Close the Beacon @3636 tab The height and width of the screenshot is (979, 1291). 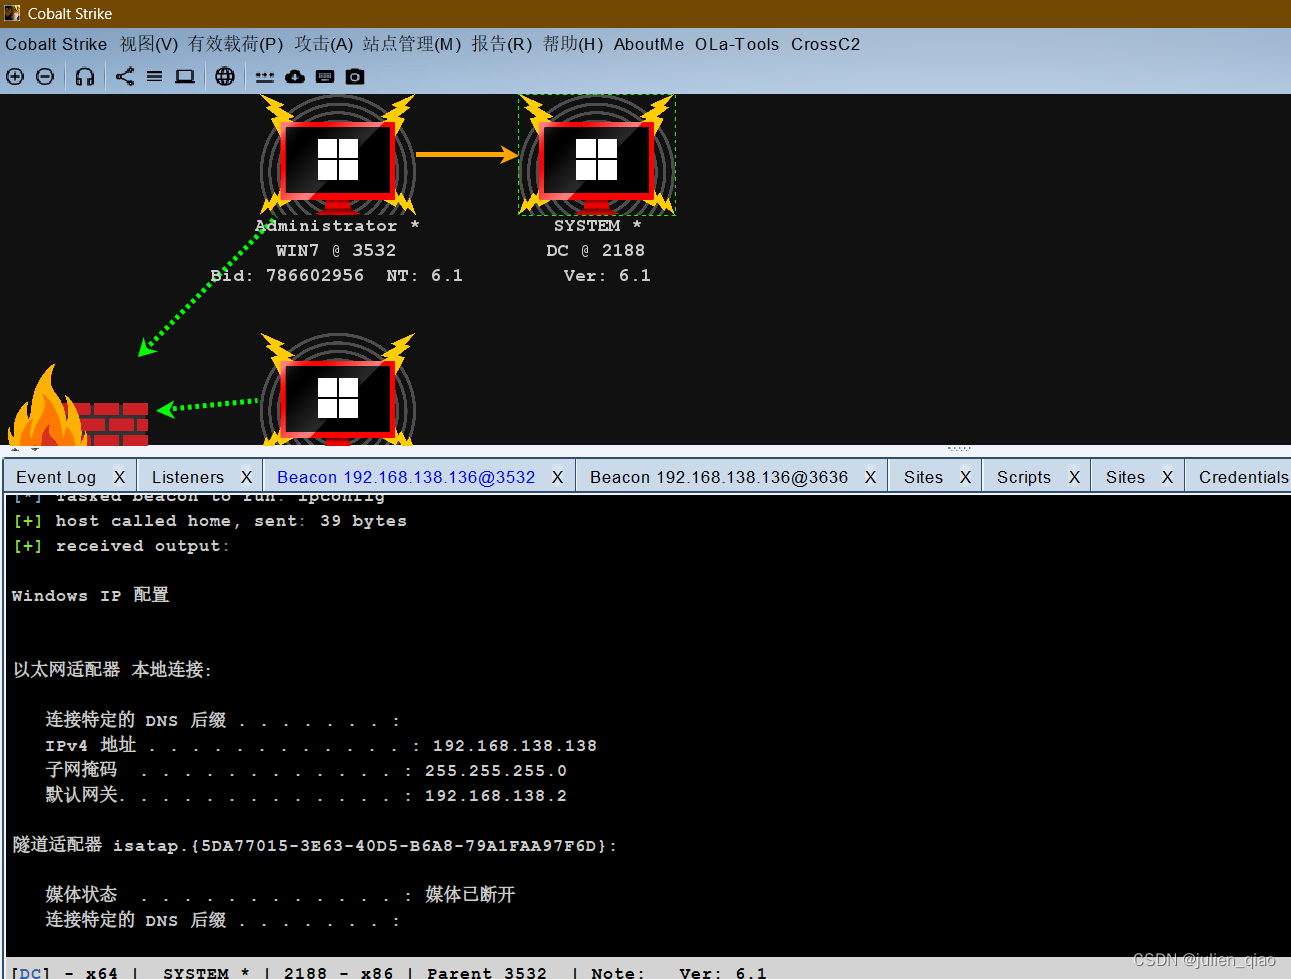[x=870, y=478]
